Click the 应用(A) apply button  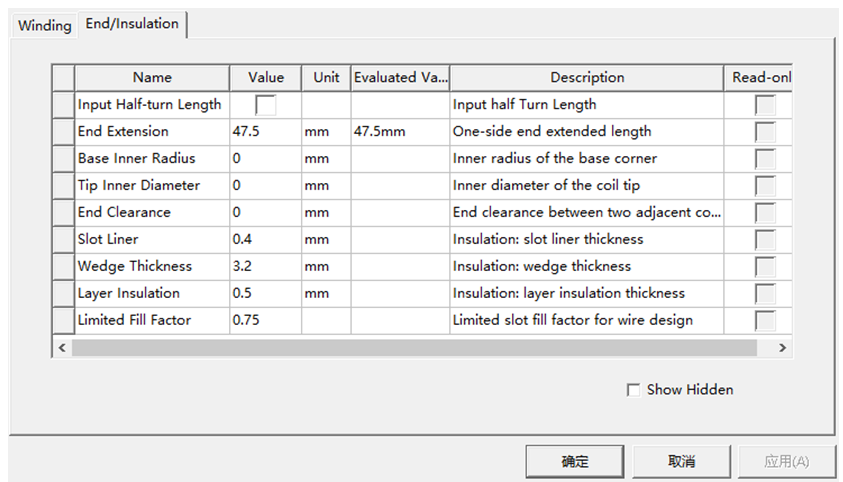click(x=787, y=461)
